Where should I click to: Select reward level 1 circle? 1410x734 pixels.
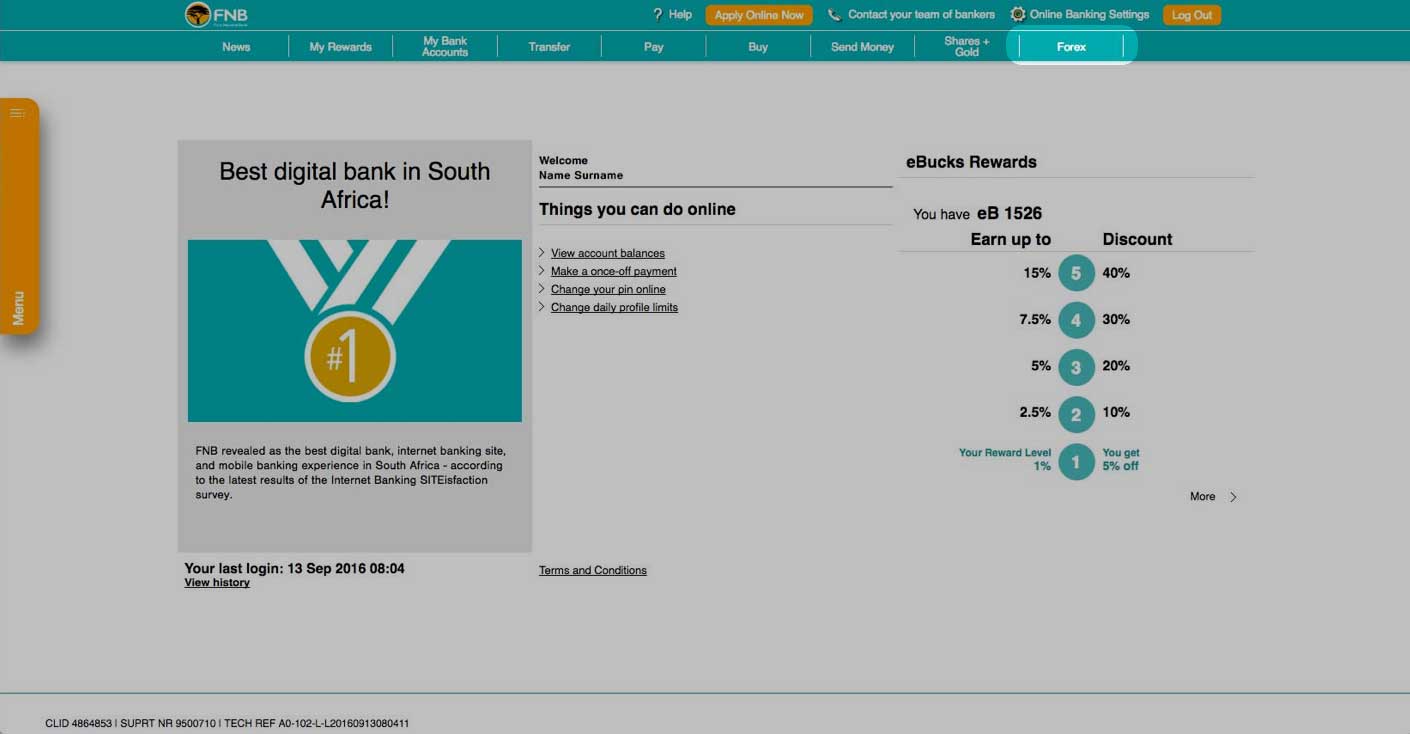[1076, 461]
